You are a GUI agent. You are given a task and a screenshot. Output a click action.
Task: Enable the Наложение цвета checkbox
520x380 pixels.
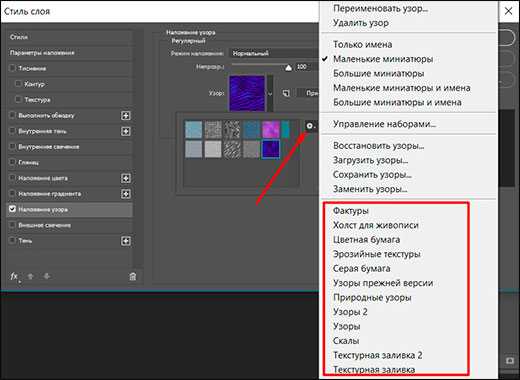[x=13, y=178]
